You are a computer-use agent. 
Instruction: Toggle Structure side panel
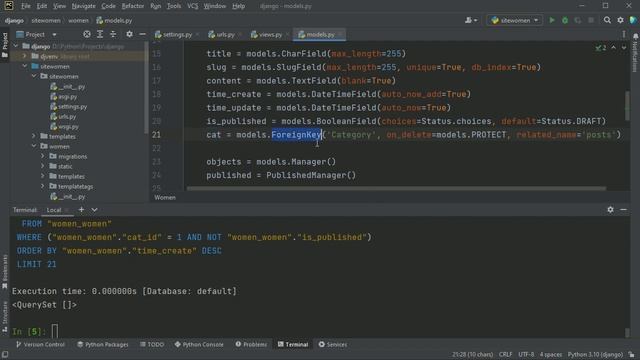point(4,318)
